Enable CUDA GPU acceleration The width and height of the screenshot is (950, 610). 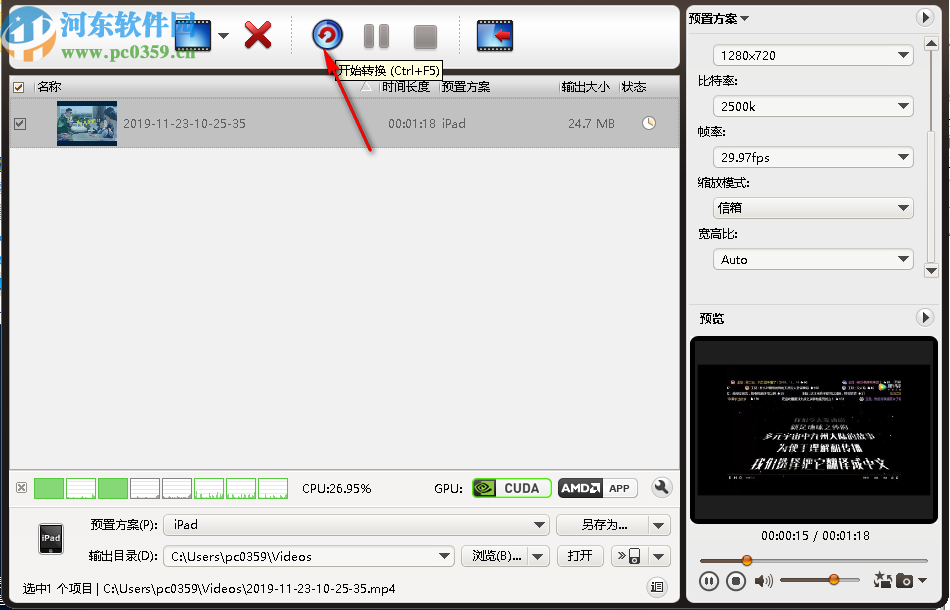click(x=511, y=488)
